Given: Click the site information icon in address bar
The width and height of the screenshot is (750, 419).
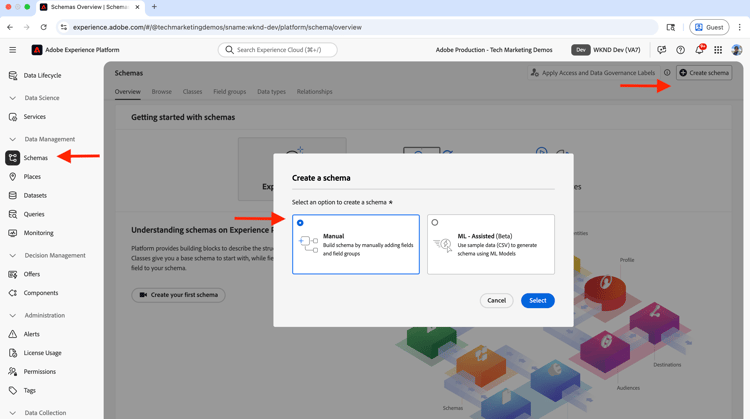Looking at the screenshot, I should coord(64,27).
